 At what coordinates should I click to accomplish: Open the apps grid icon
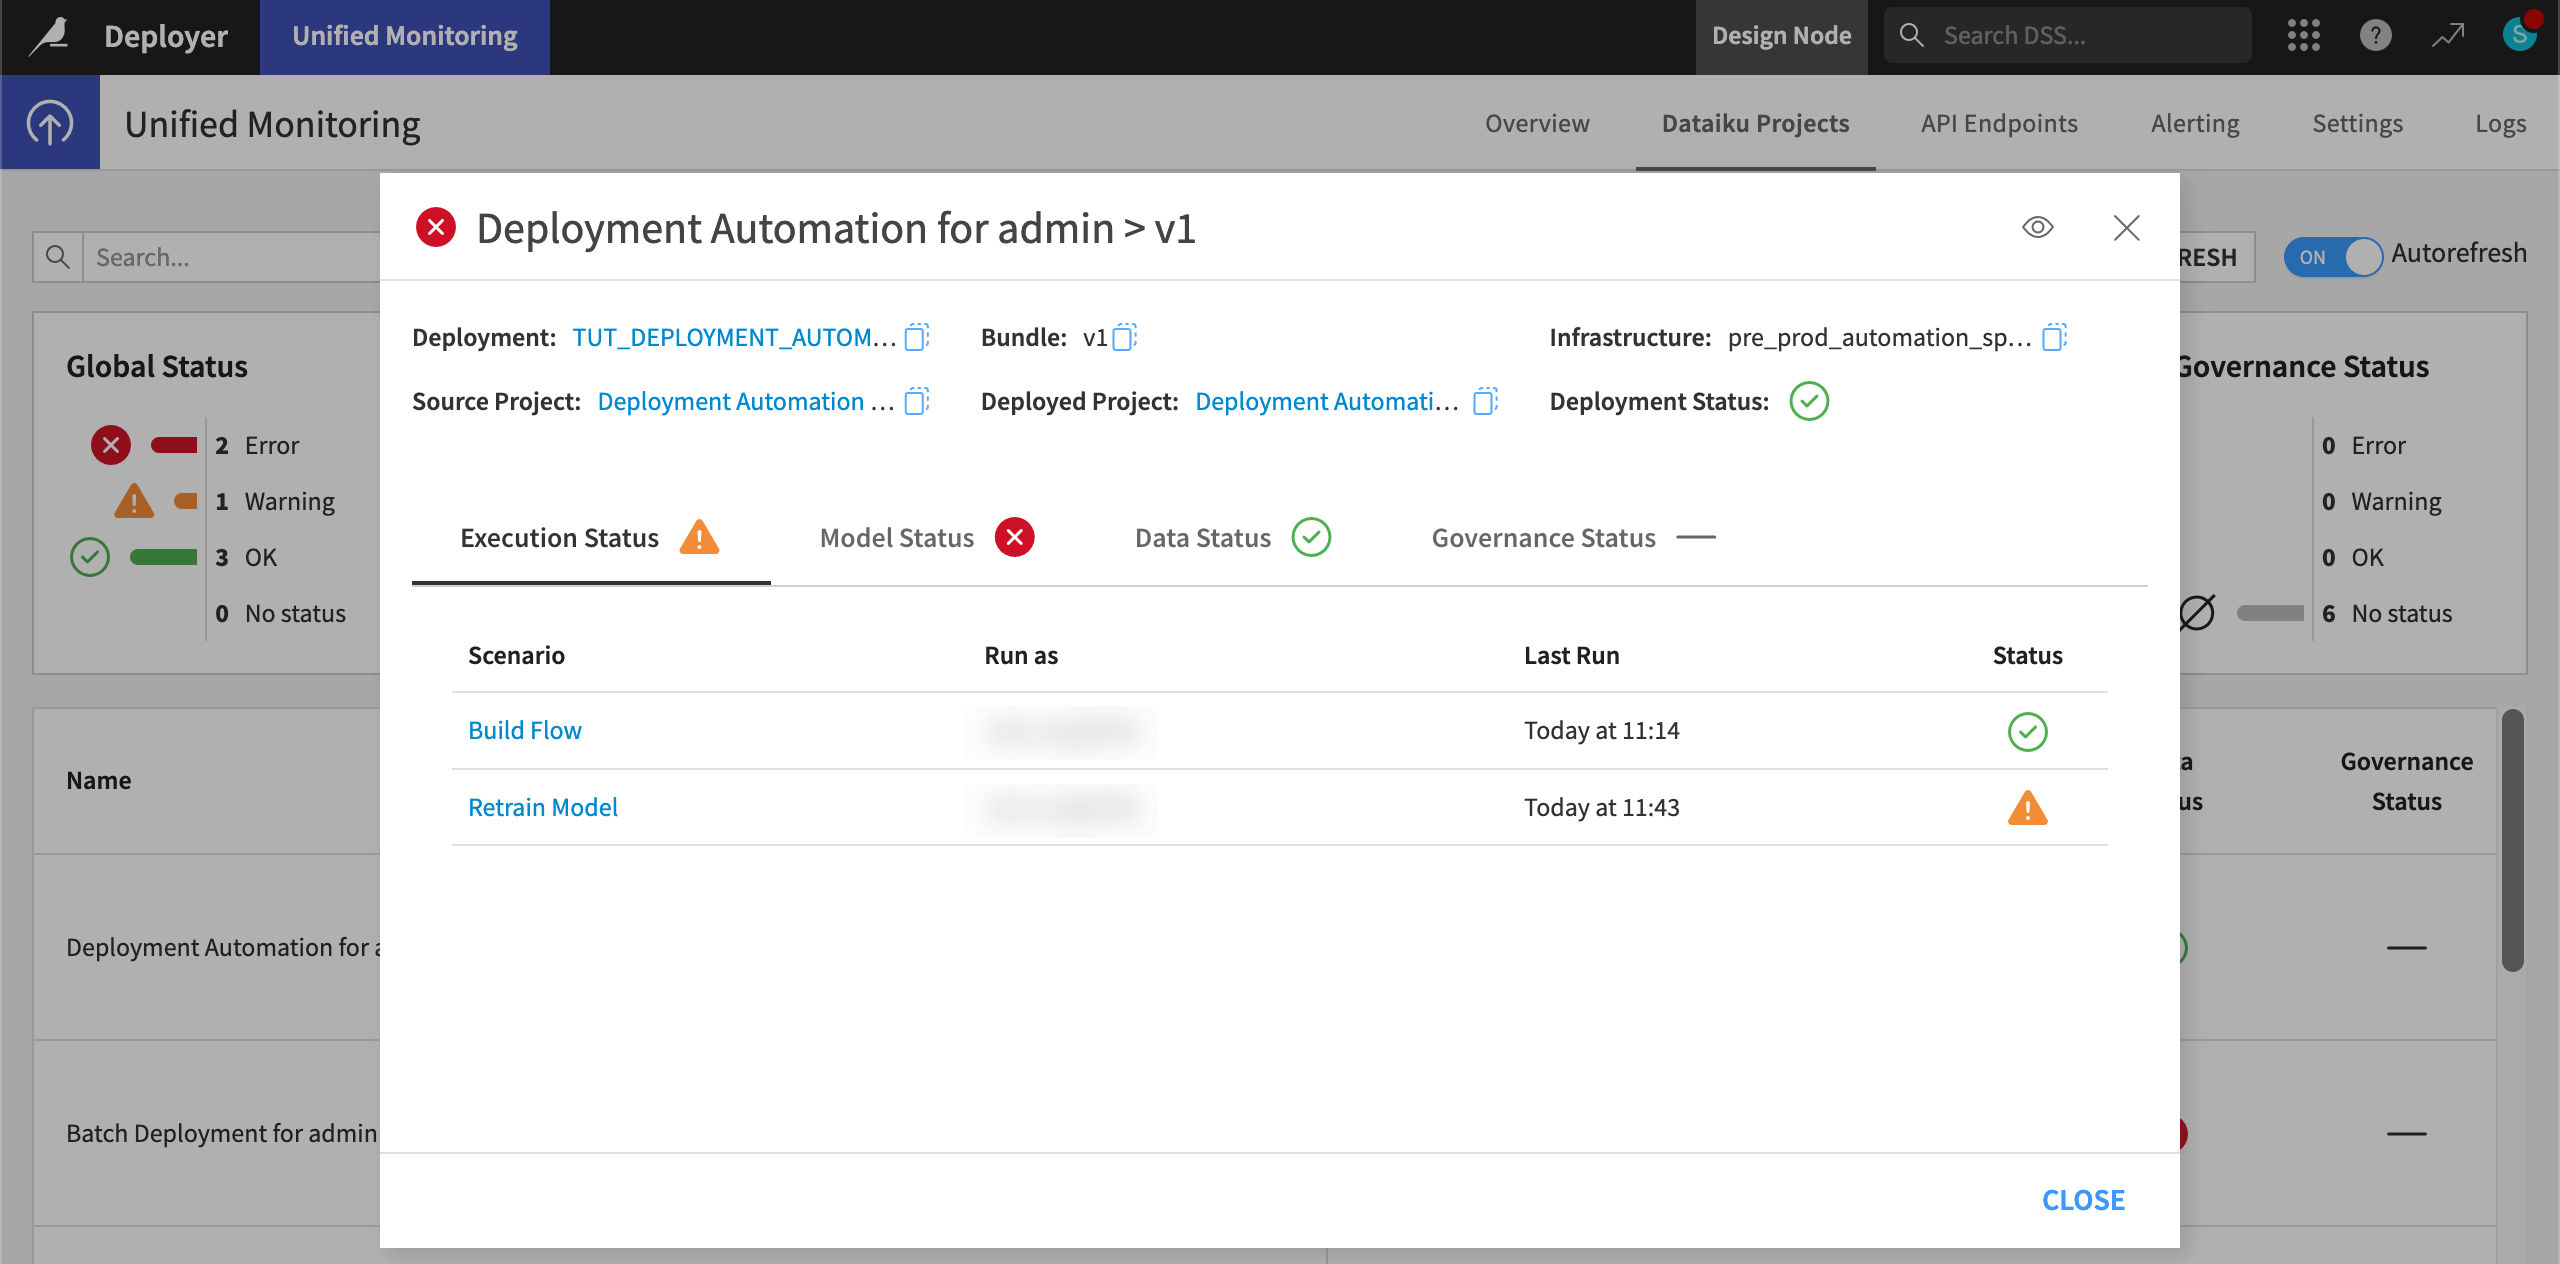(x=2304, y=35)
